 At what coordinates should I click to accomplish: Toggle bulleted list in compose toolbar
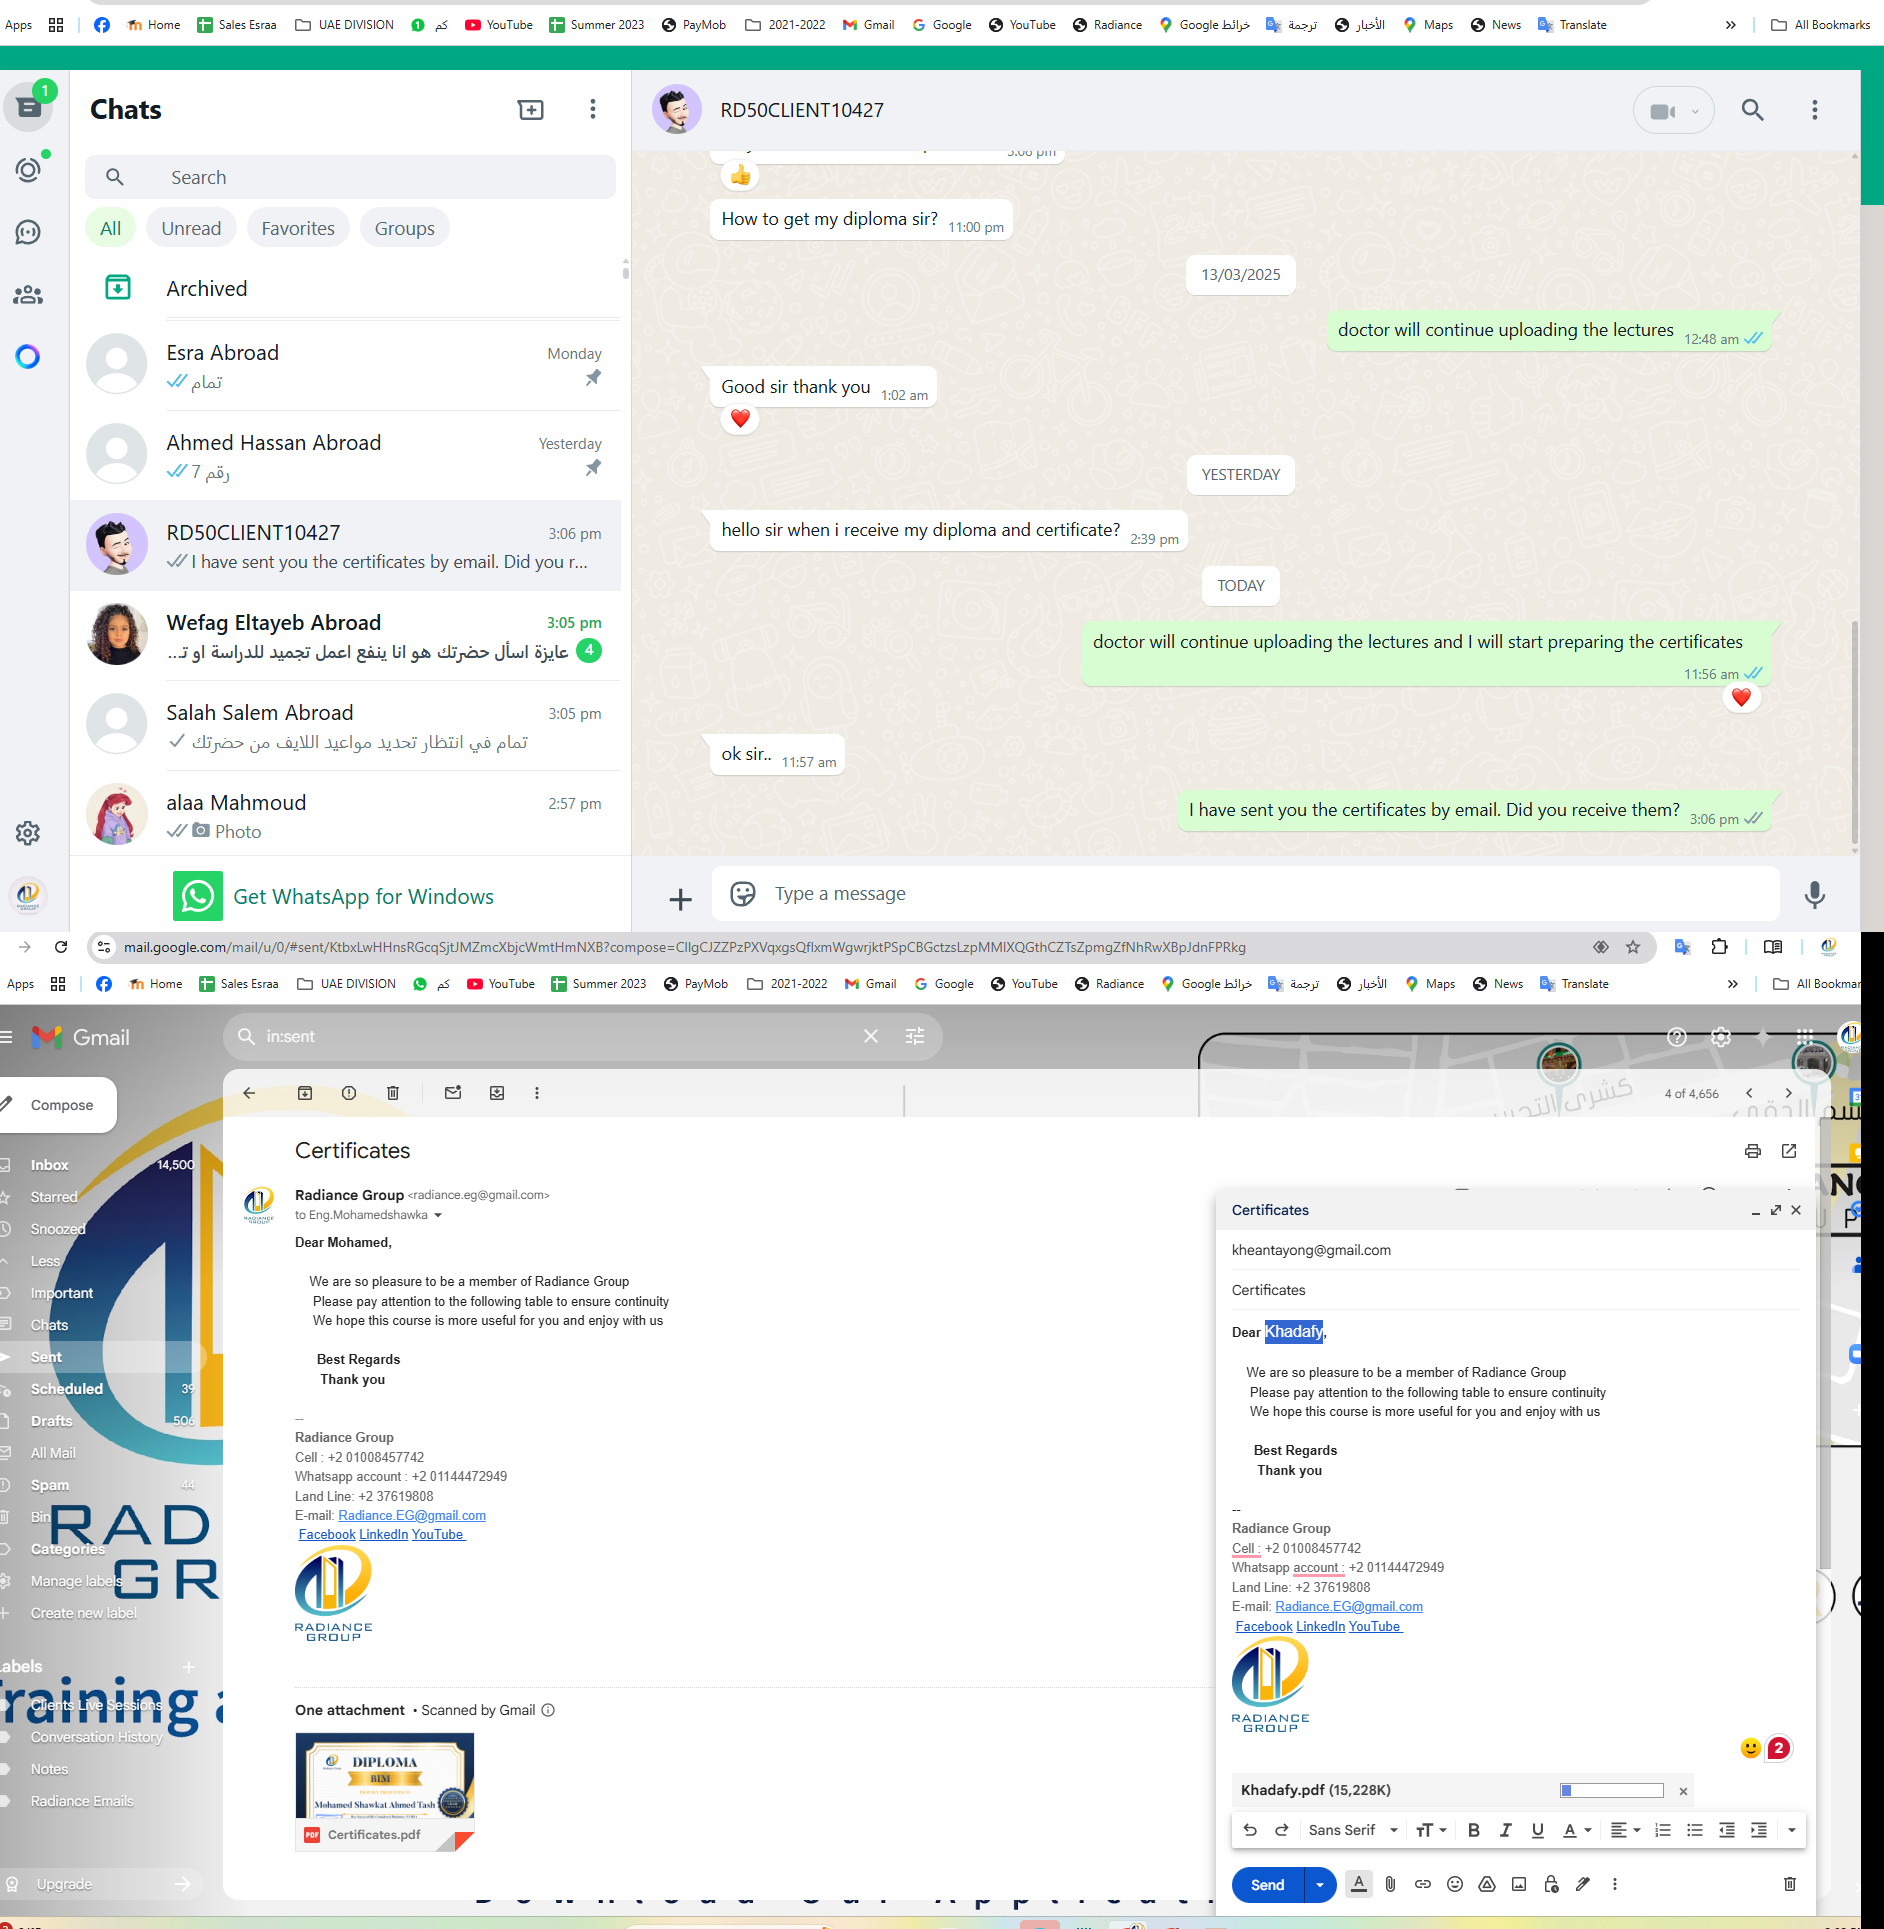[1695, 1830]
